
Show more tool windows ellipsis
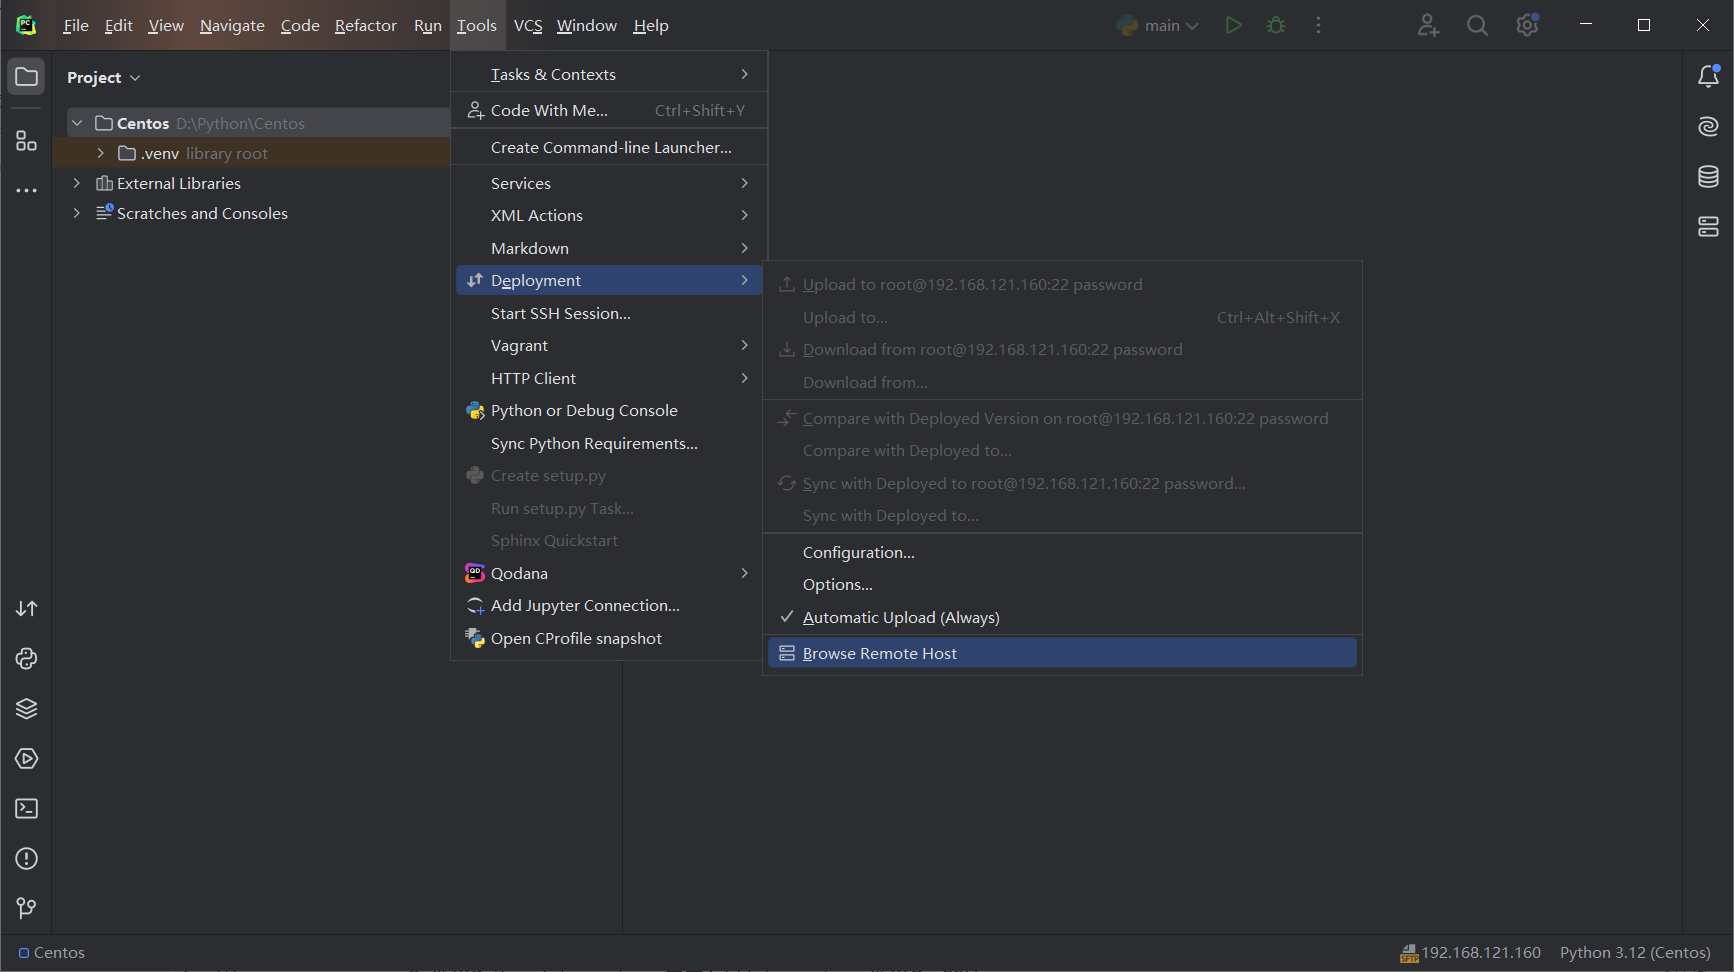pos(27,190)
